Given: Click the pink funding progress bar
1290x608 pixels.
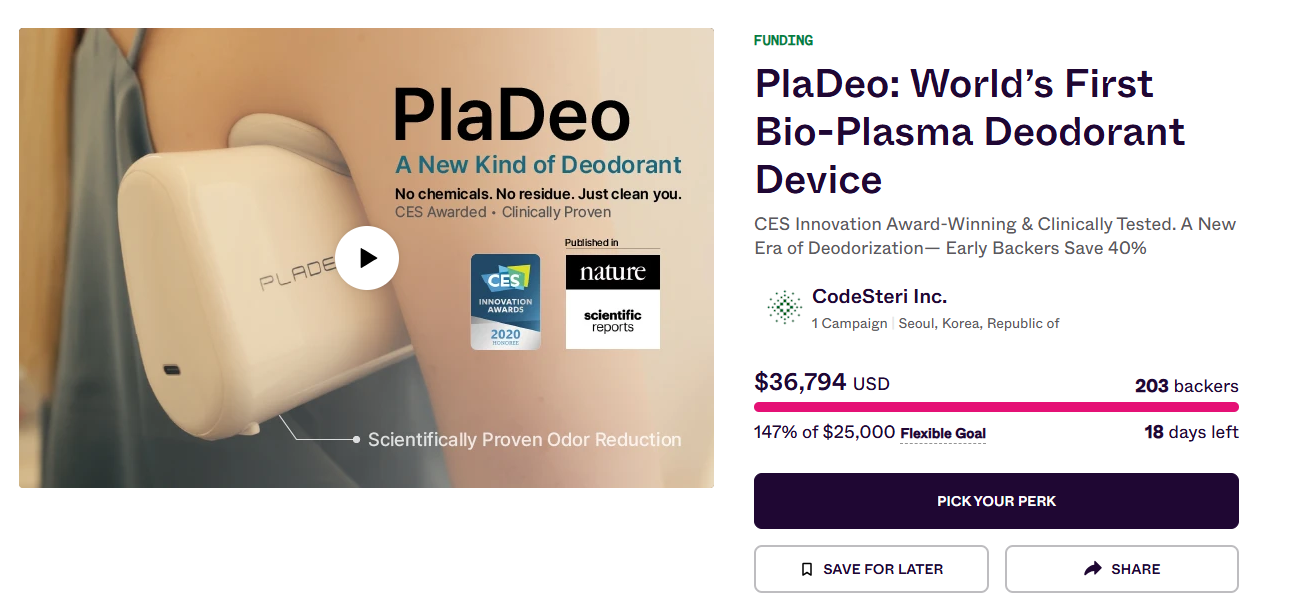Looking at the screenshot, I should [x=996, y=407].
